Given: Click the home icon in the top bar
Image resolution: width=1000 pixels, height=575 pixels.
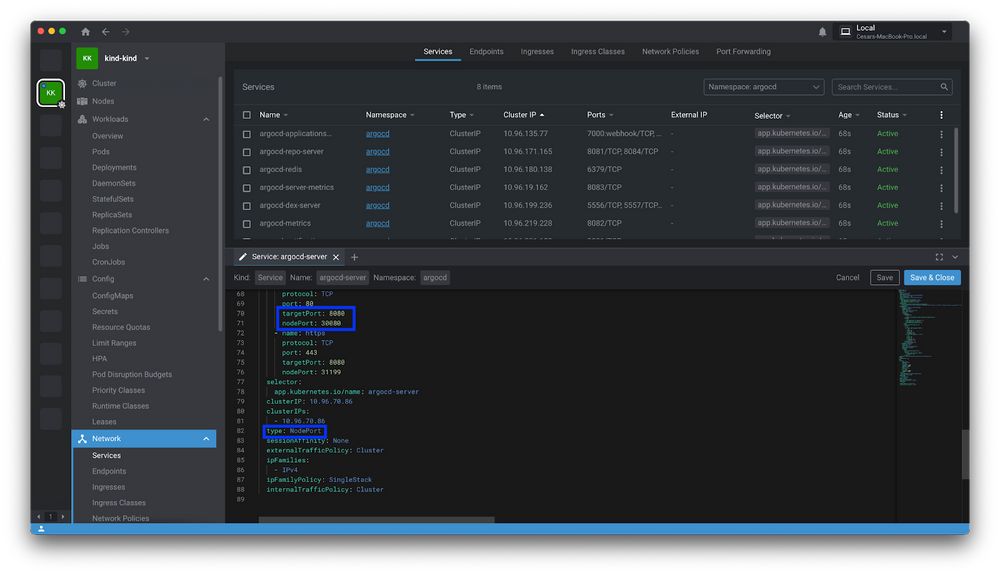Looking at the screenshot, I should point(85,32).
